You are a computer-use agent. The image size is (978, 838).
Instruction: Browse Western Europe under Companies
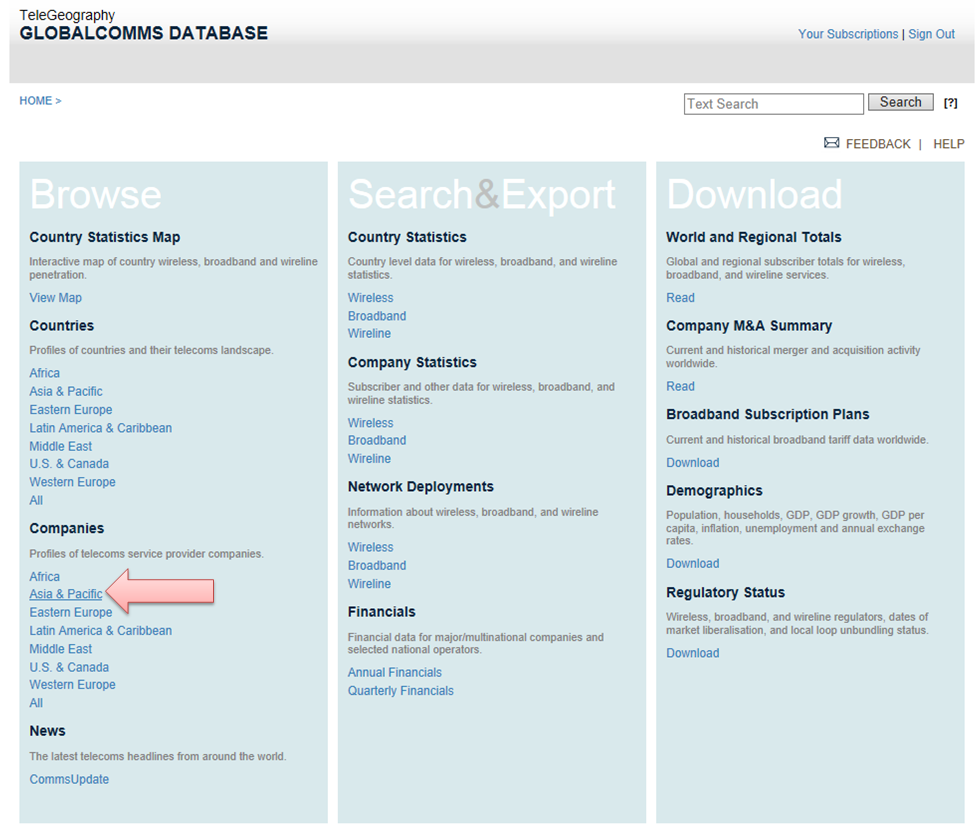(72, 685)
